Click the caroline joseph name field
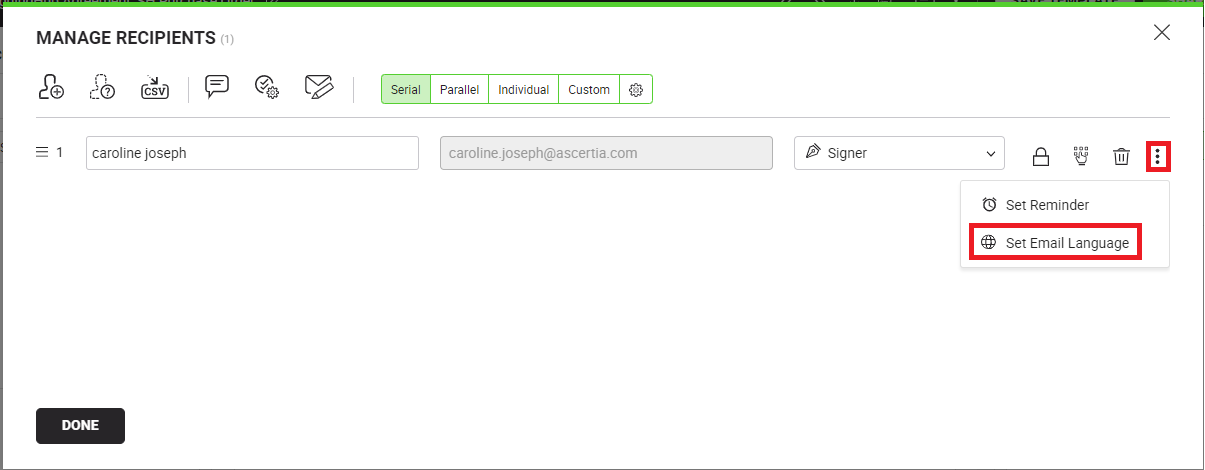 [252, 154]
